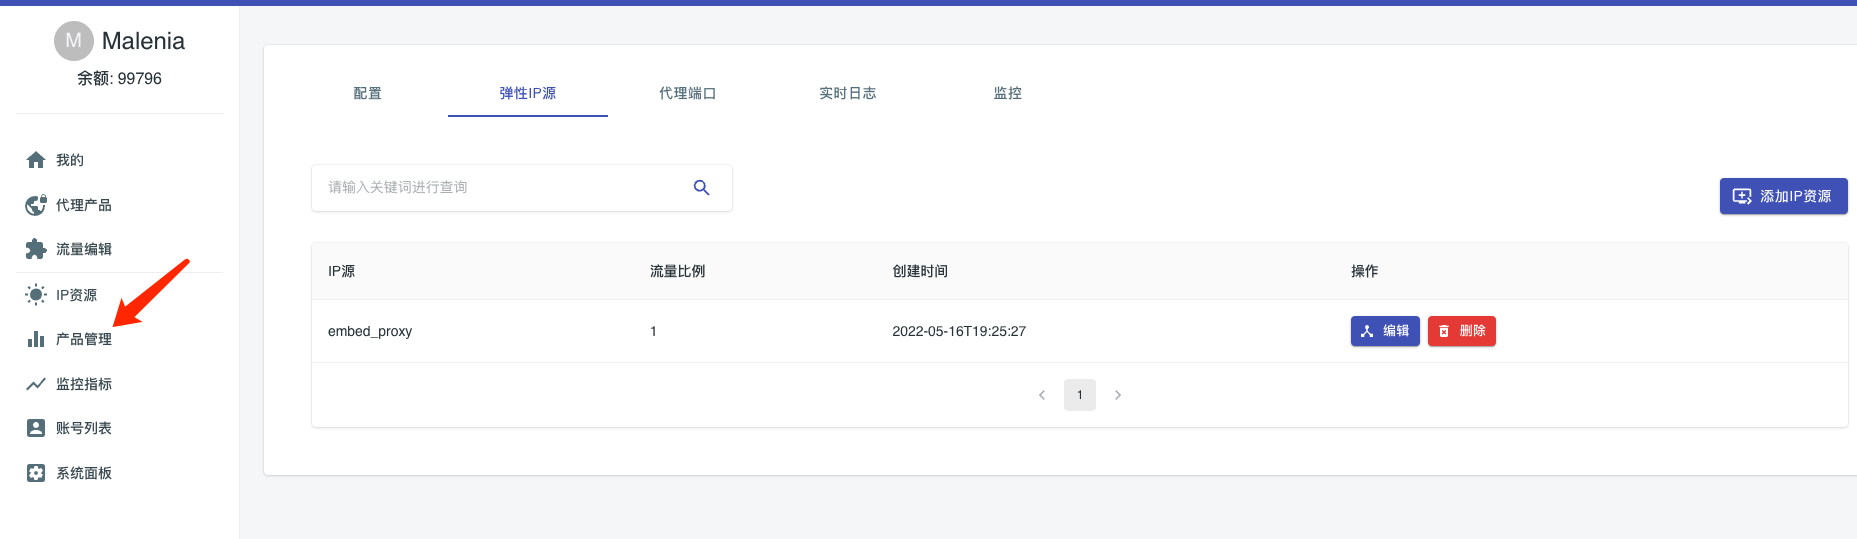Viewport: 1857px width, 539px height.
Task: Delete embed_proxy using the 删除 button
Action: tap(1461, 331)
